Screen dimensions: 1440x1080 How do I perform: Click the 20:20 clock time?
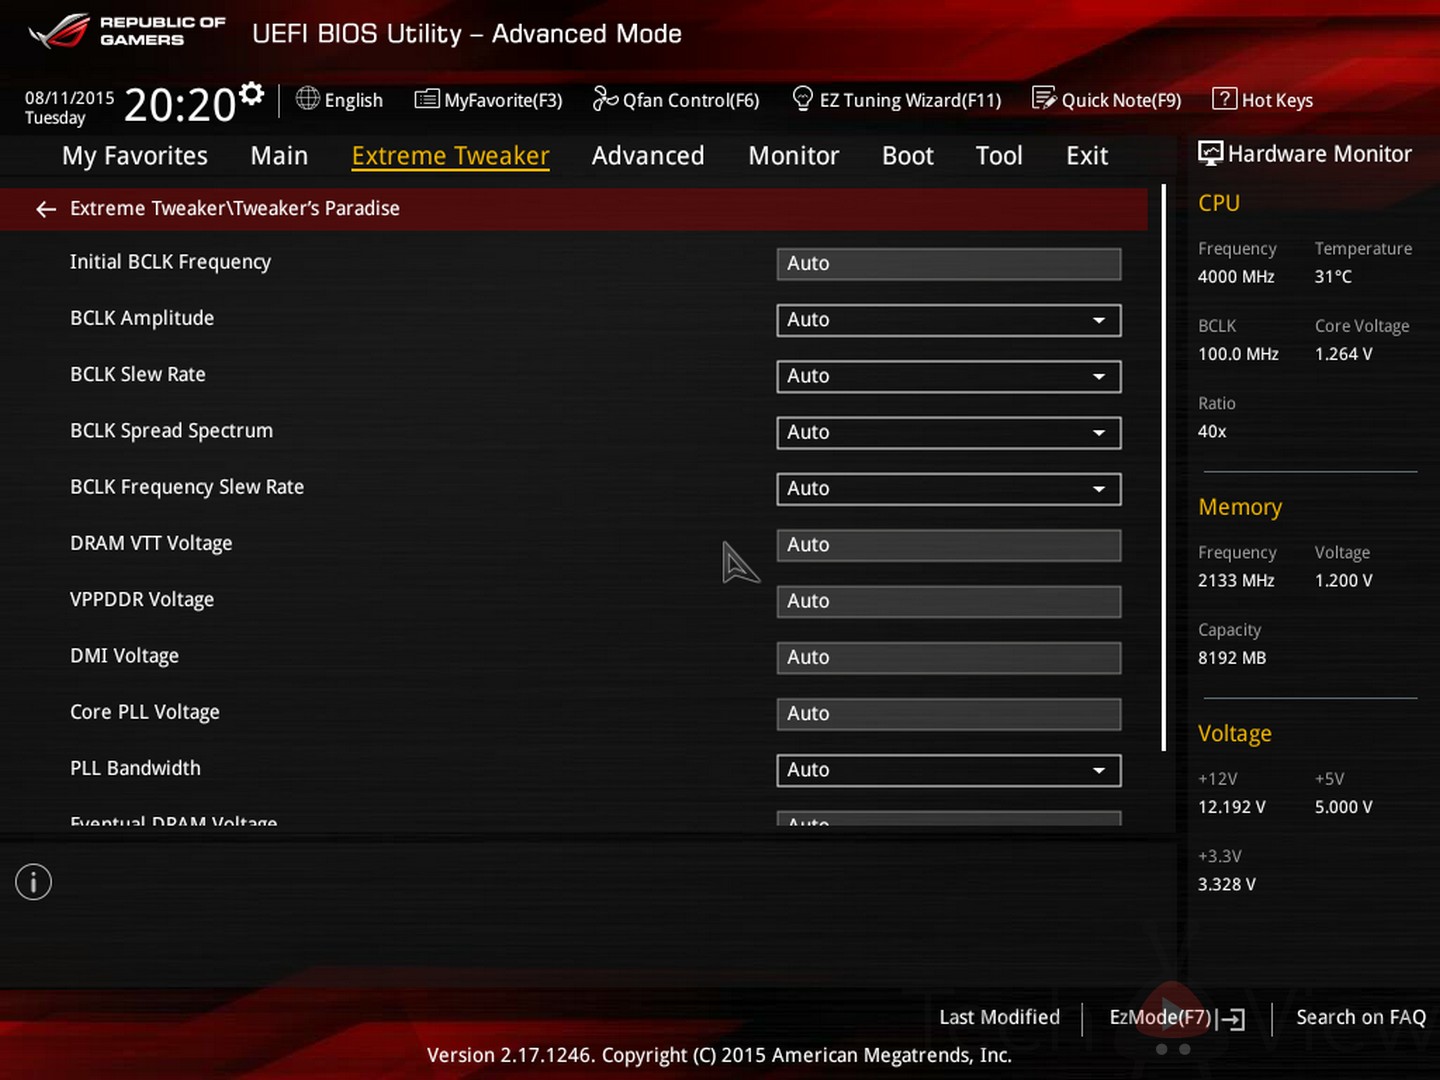180,105
